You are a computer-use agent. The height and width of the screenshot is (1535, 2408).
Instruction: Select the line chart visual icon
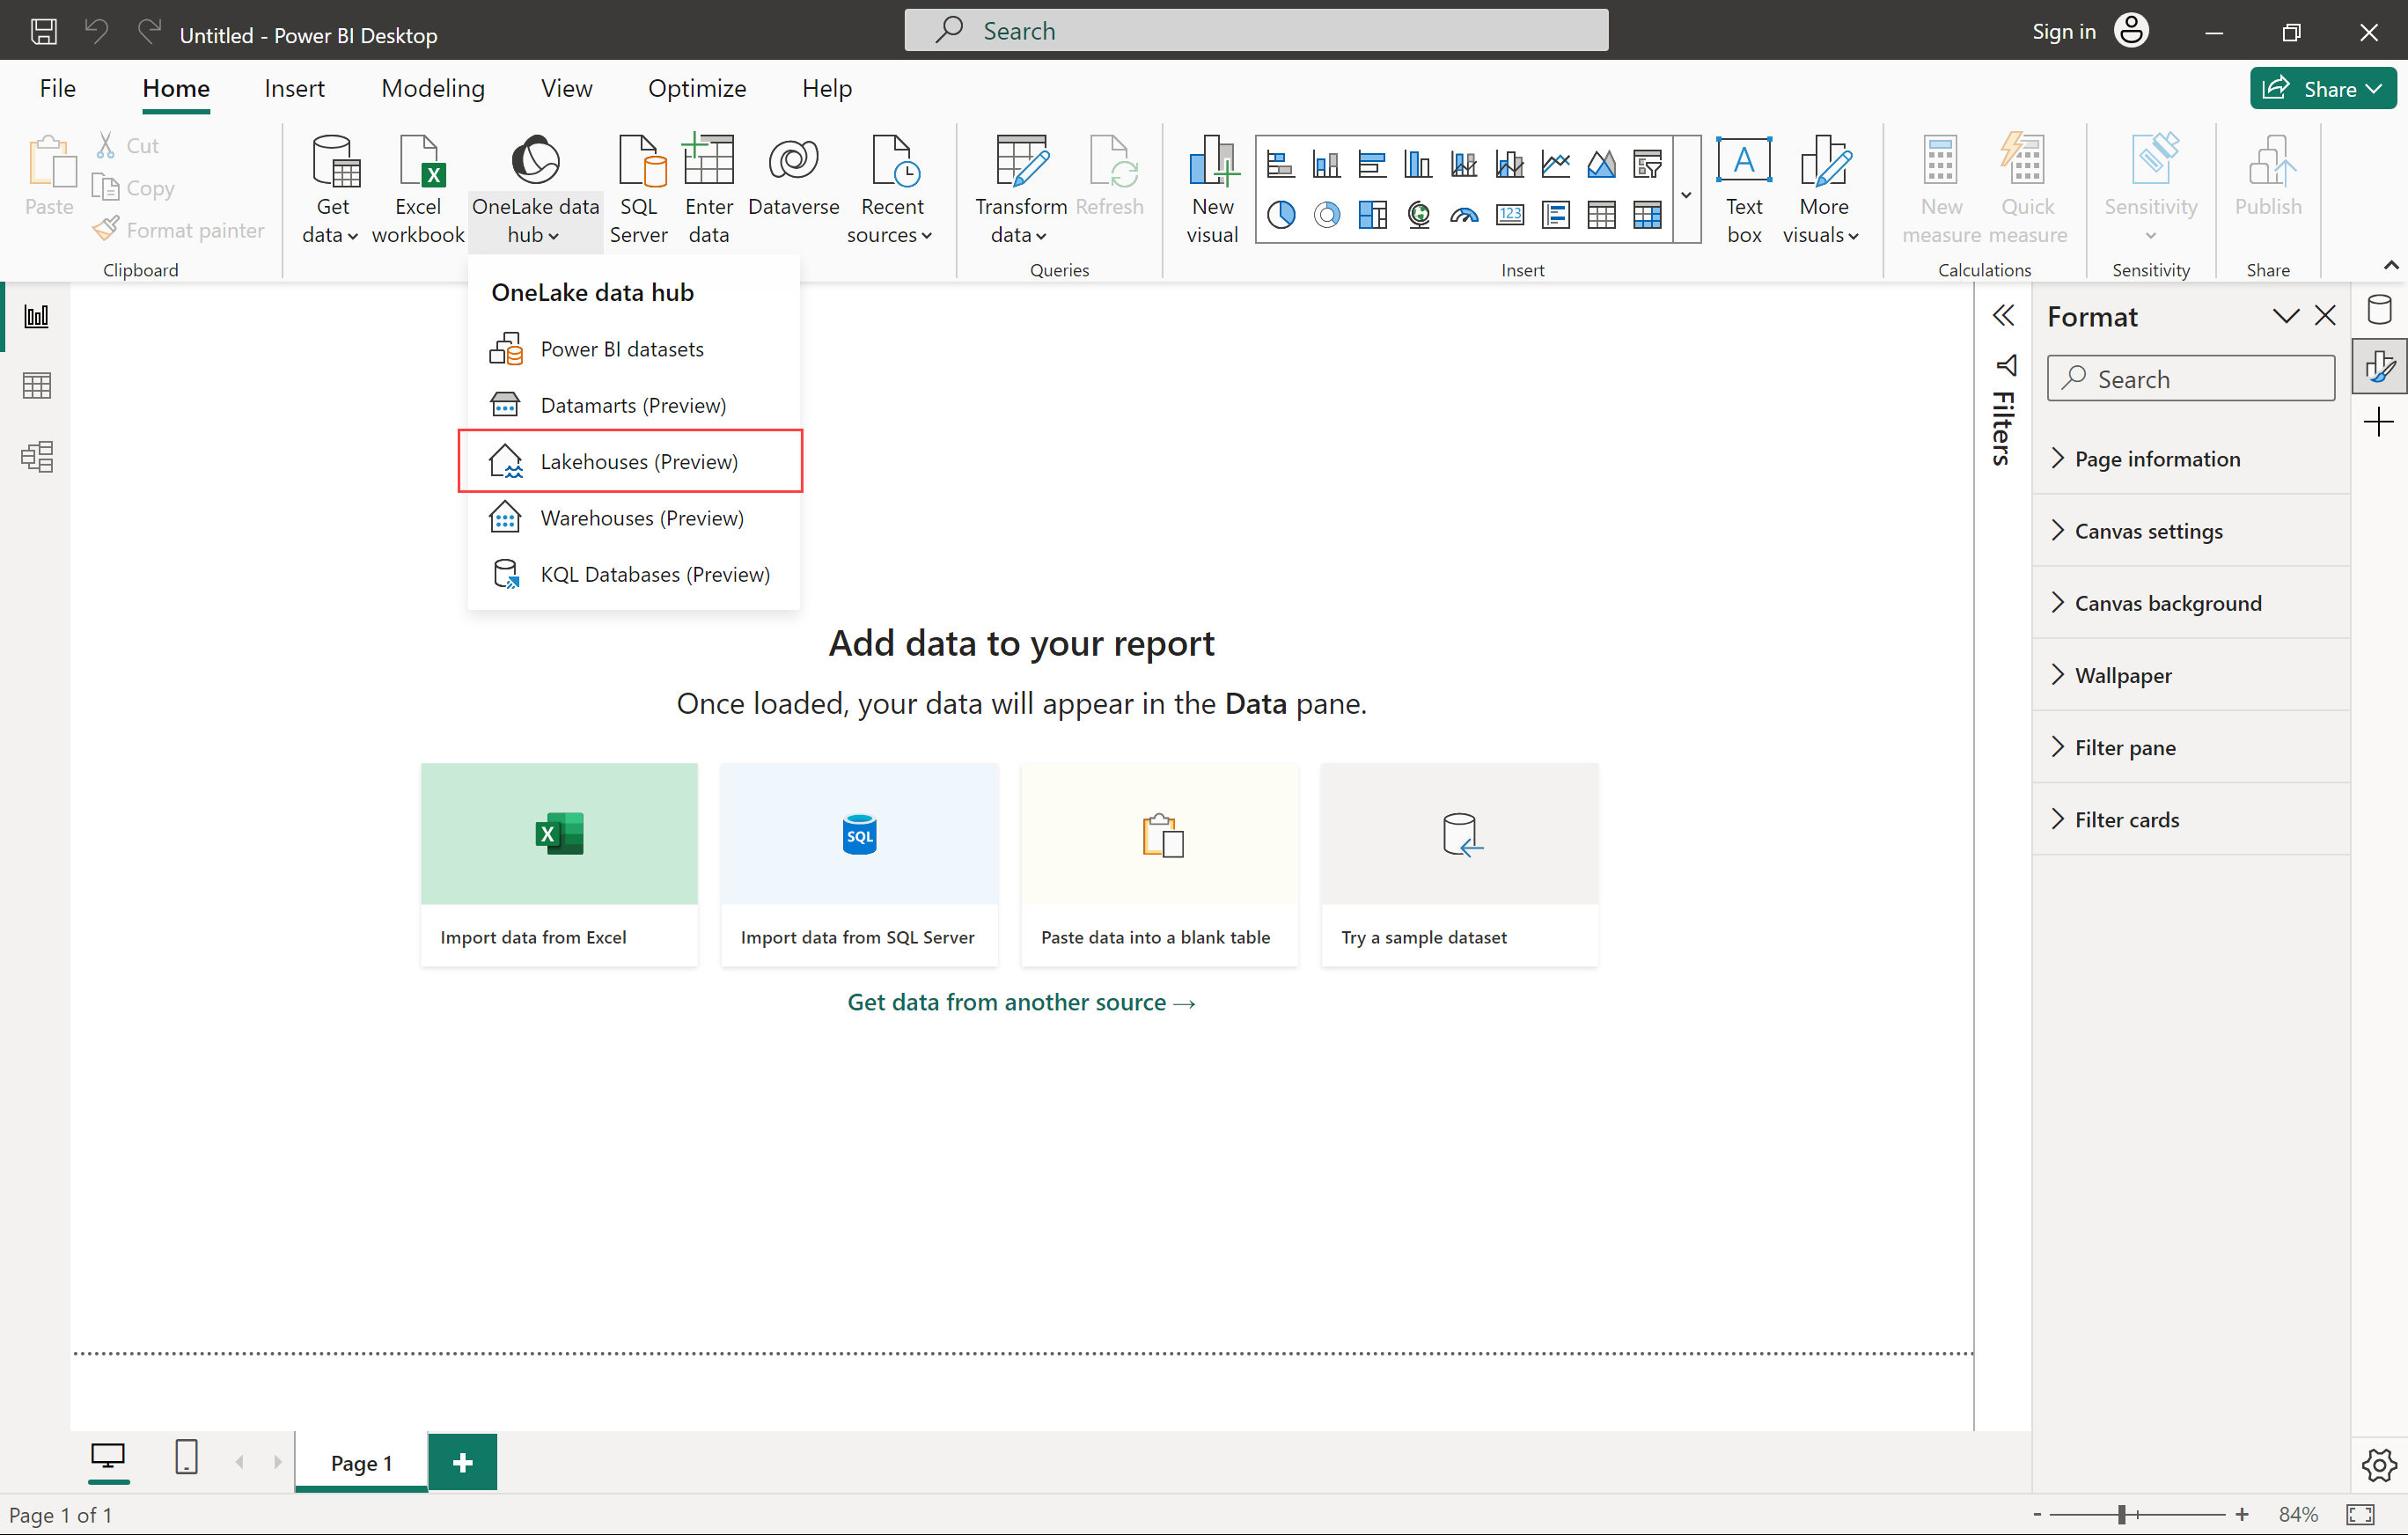point(1556,163)
